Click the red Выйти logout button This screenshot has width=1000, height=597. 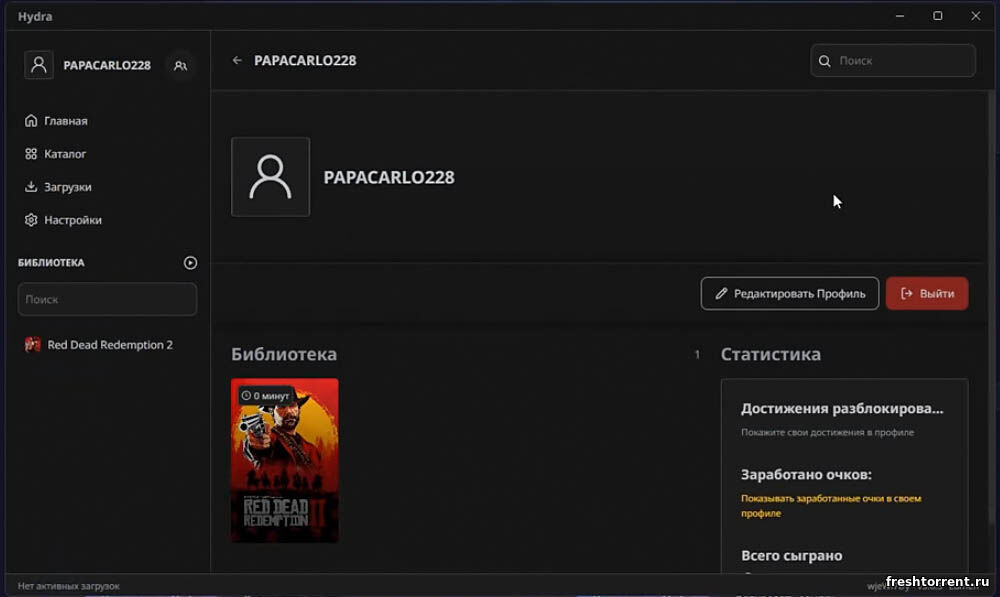click(927, 293)
